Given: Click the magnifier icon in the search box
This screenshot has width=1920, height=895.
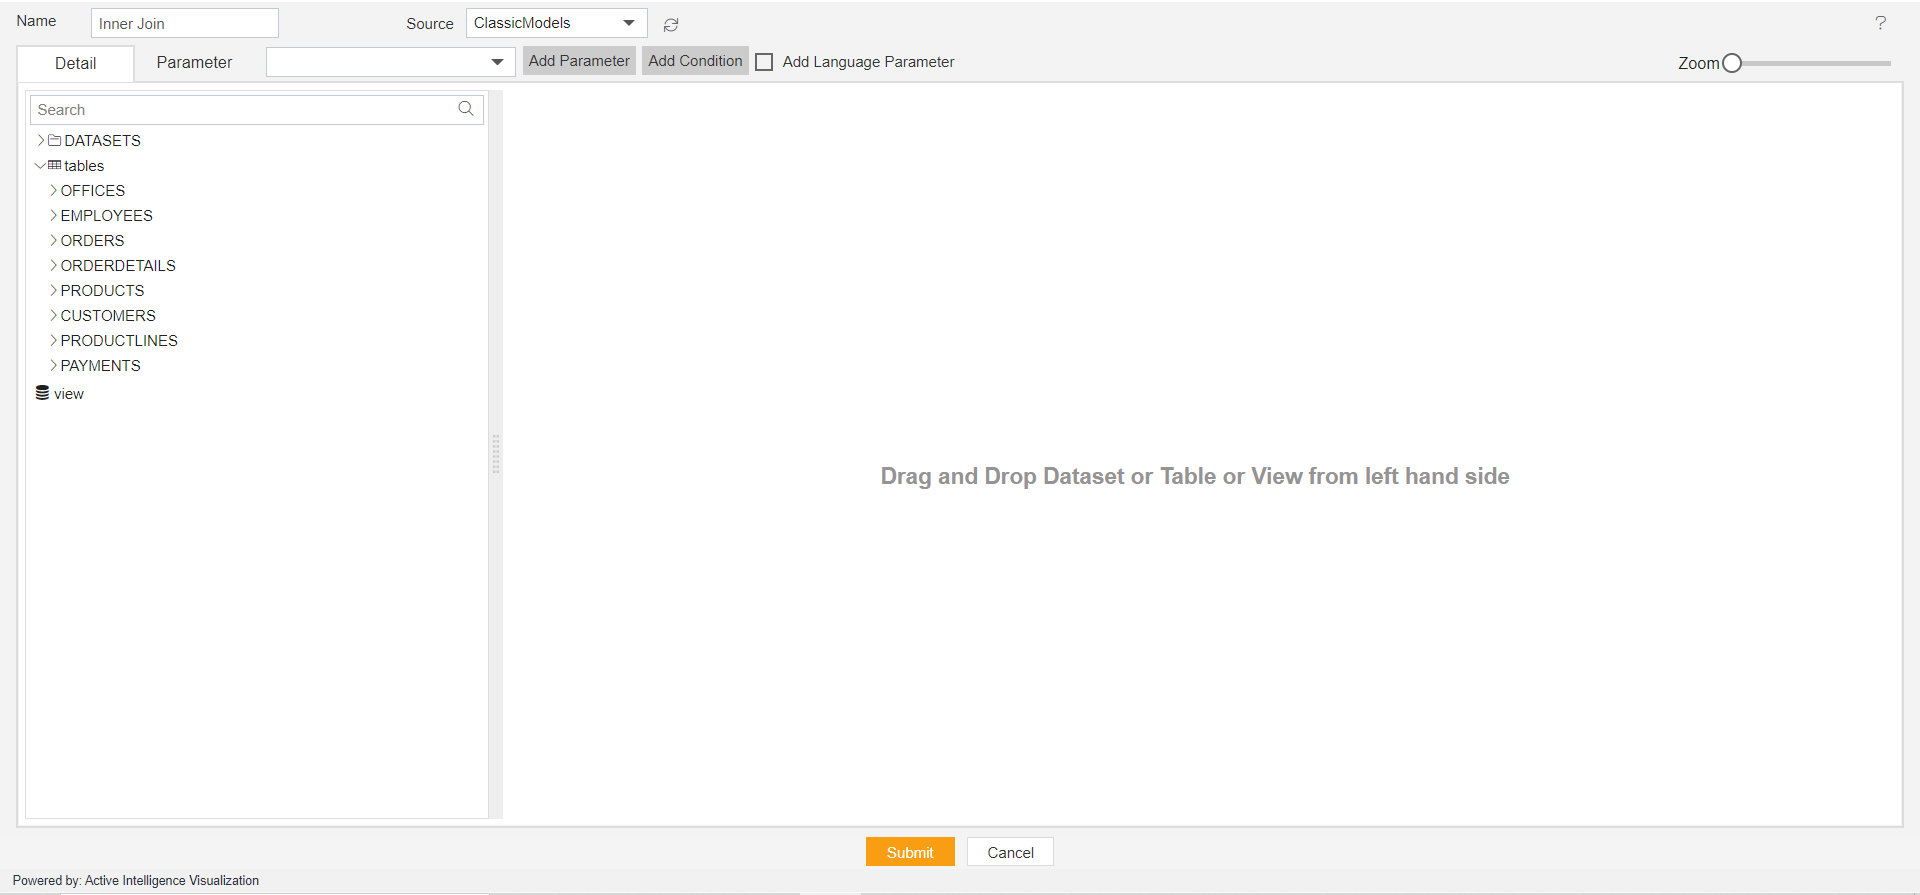Looking at the screenshot, I should tap(466, 109).
